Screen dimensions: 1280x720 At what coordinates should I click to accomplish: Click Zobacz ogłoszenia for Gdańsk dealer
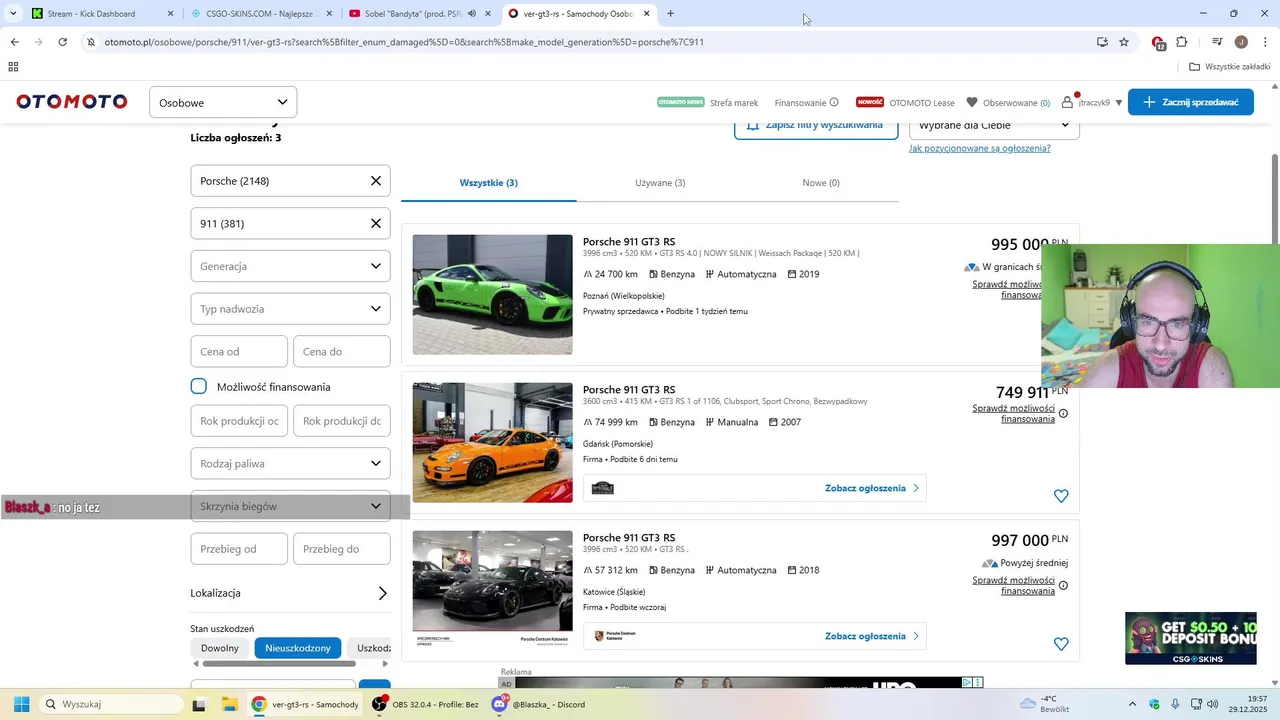[x=871, y=488]
